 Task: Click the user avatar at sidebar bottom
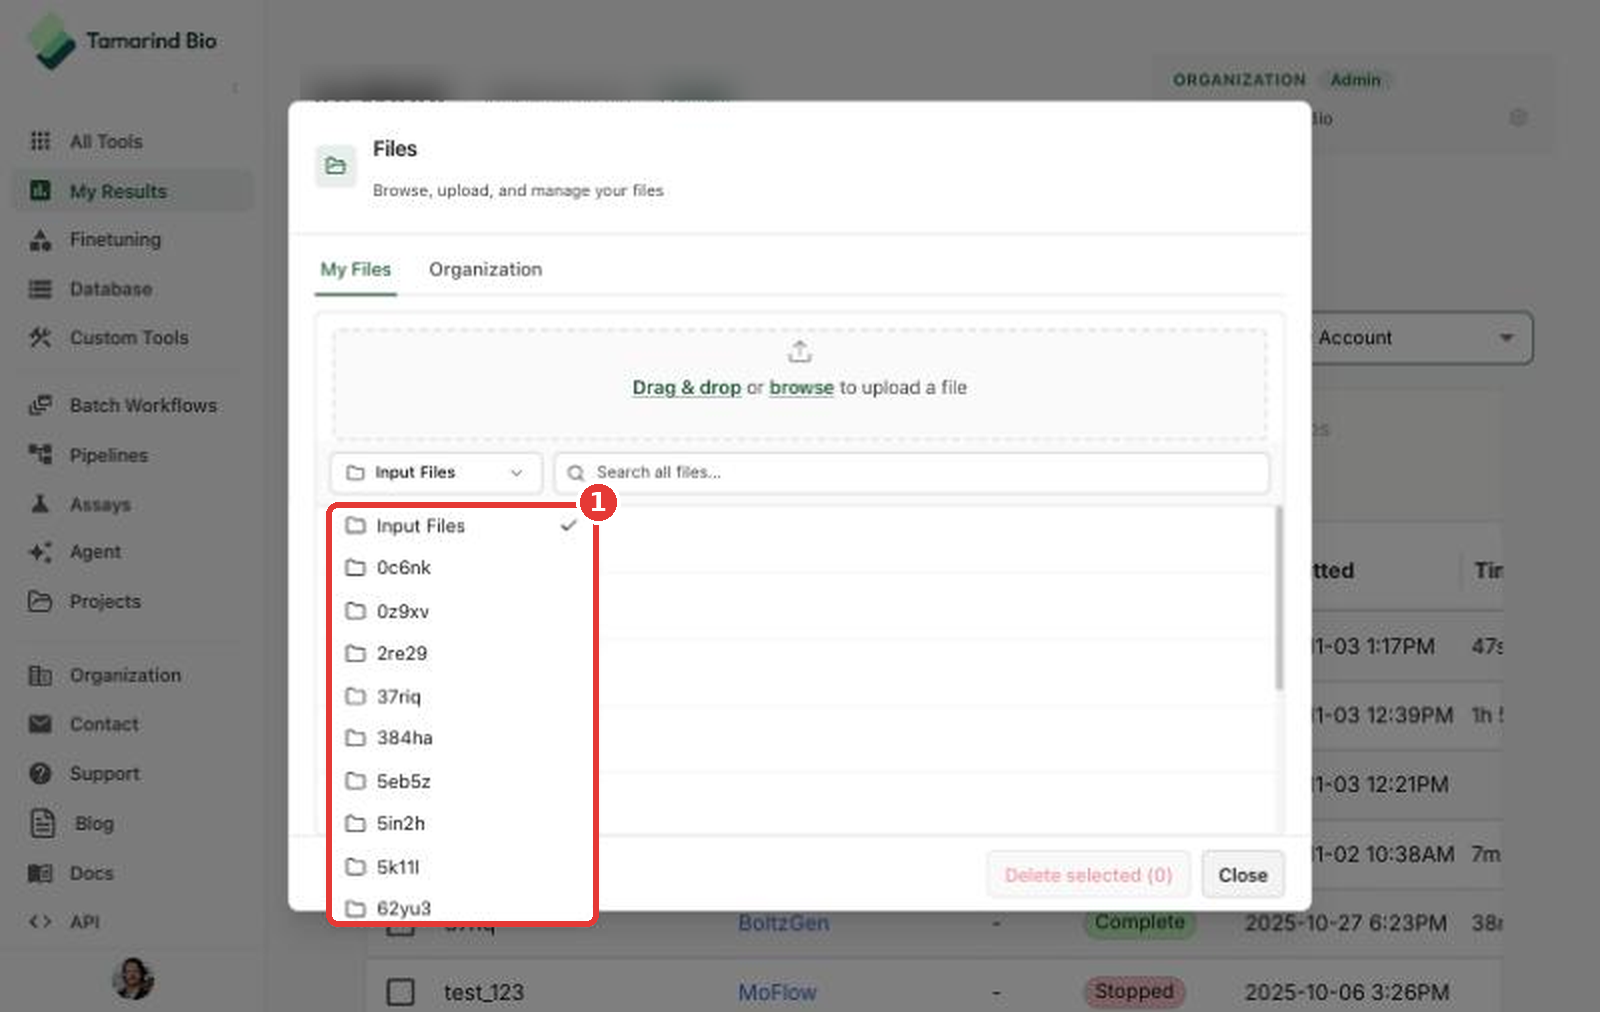pos(133,978)
